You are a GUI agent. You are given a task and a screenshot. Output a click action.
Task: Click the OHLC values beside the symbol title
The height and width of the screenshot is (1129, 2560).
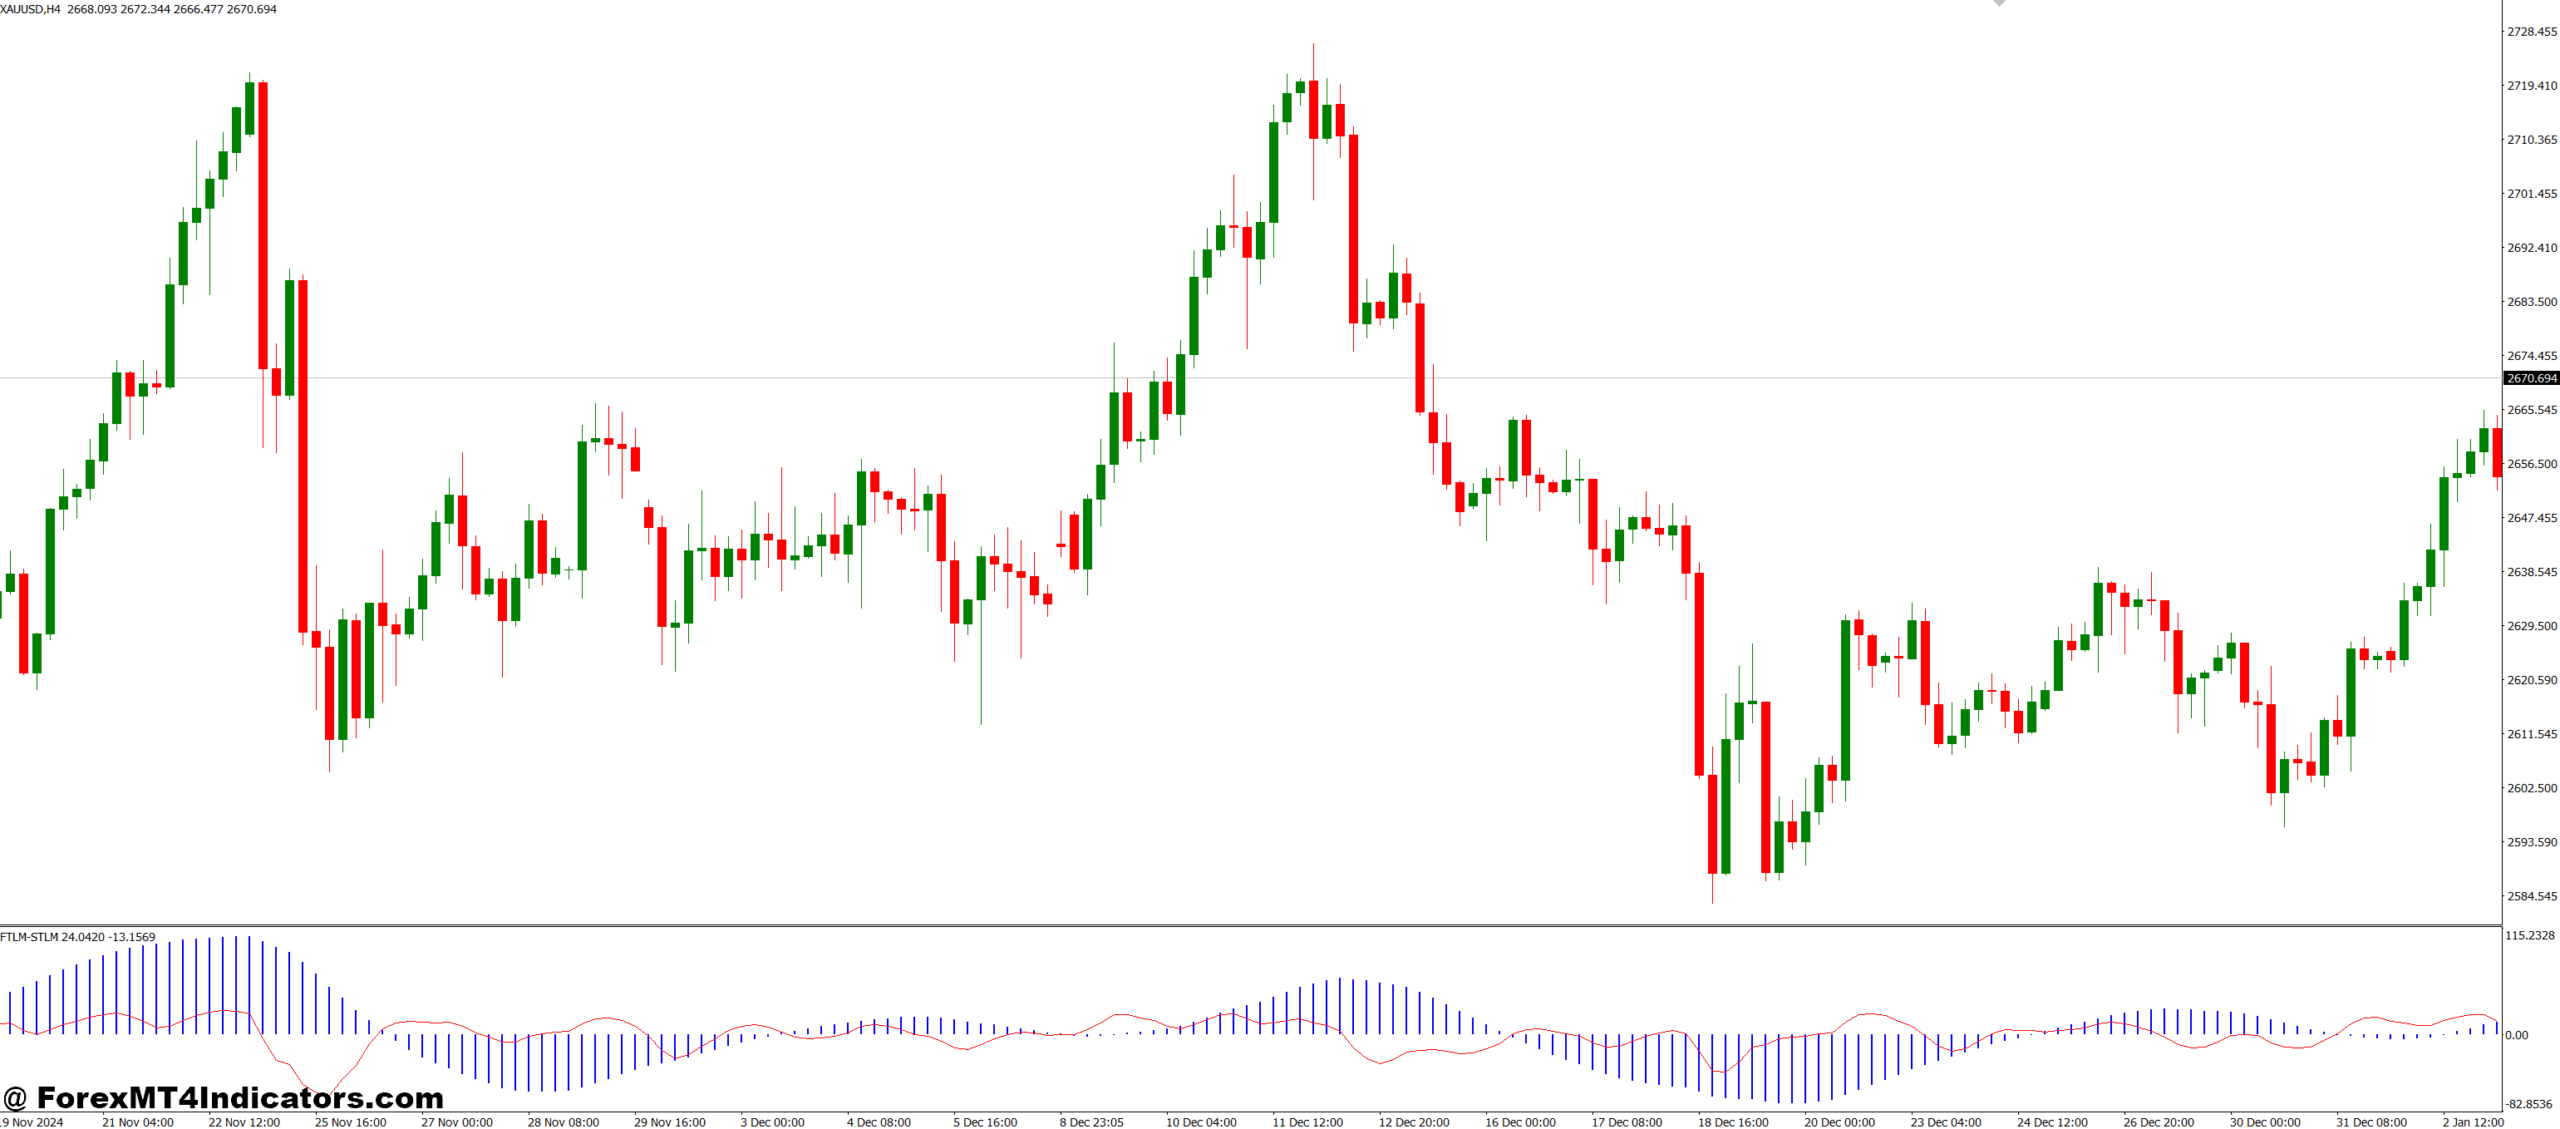pos(172,9)
